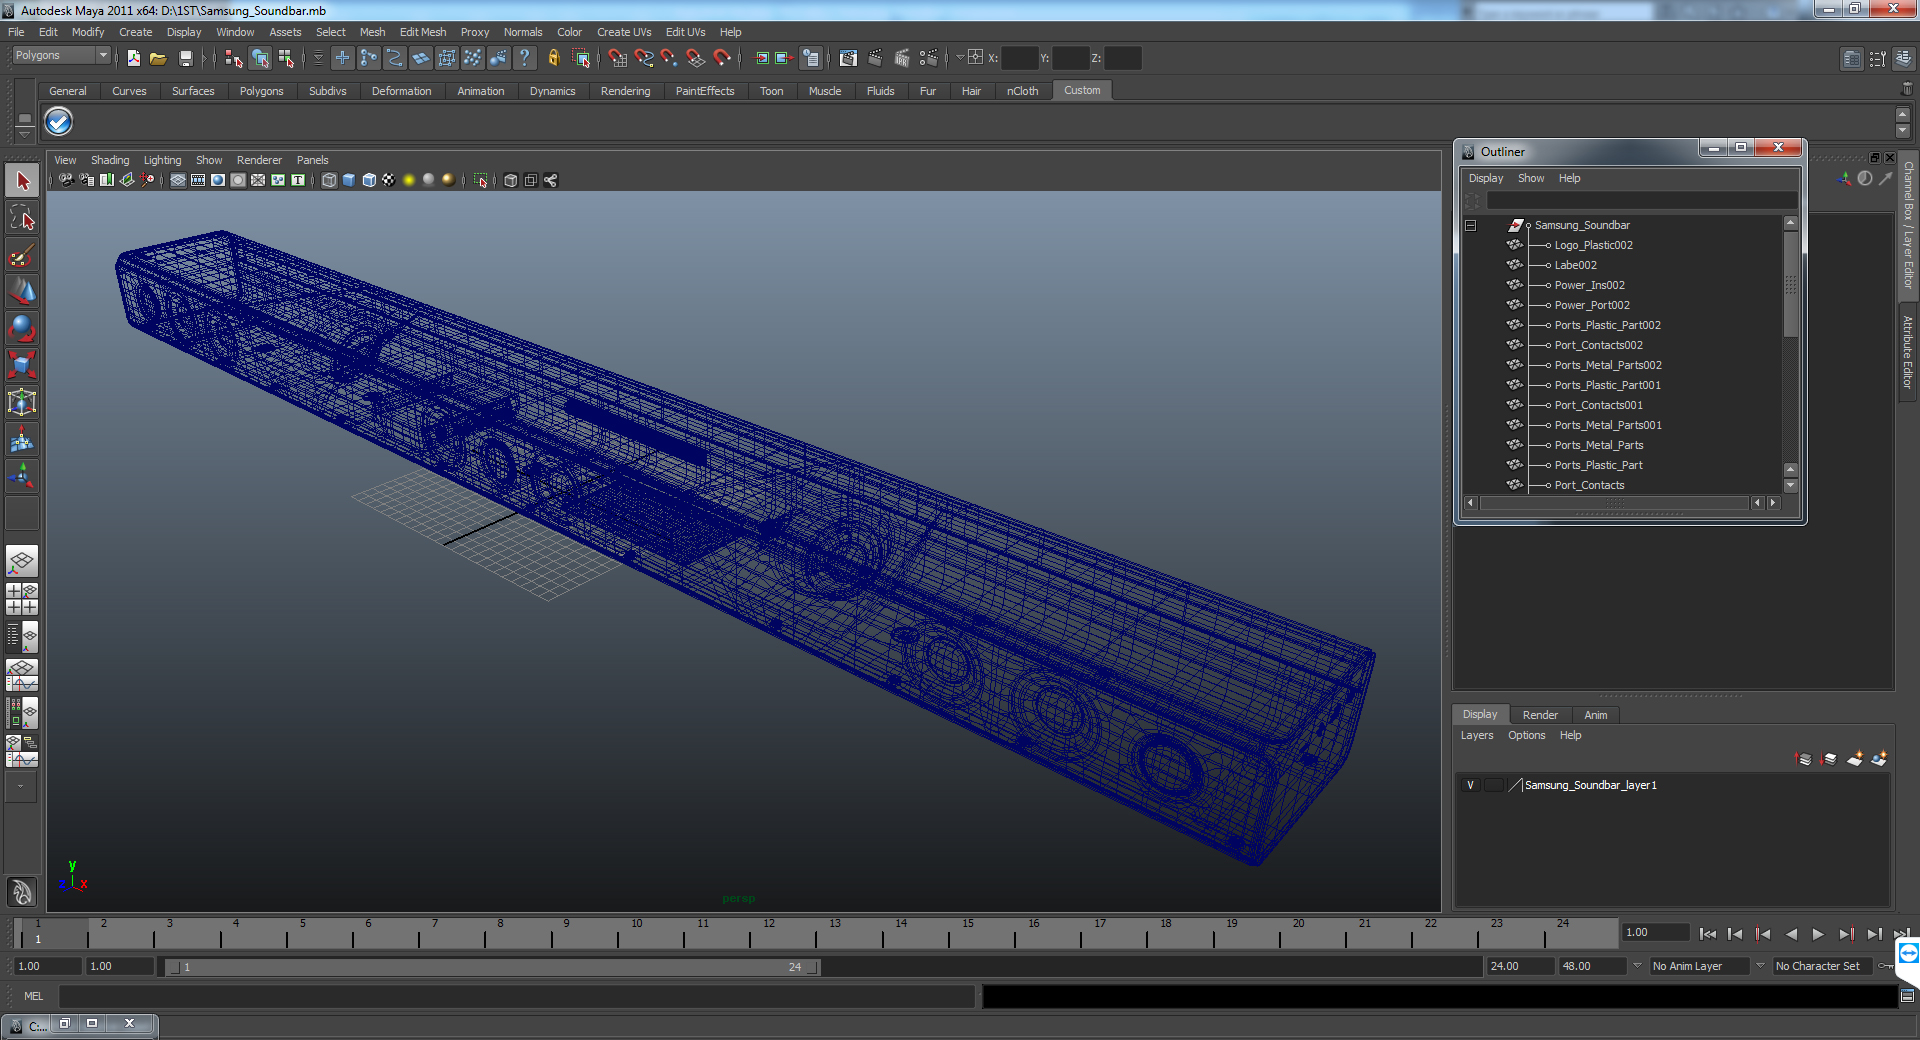The height and width of the screenshot is (1040, 1920).
Task: Click the range slider bar
Action: [493, 967]
